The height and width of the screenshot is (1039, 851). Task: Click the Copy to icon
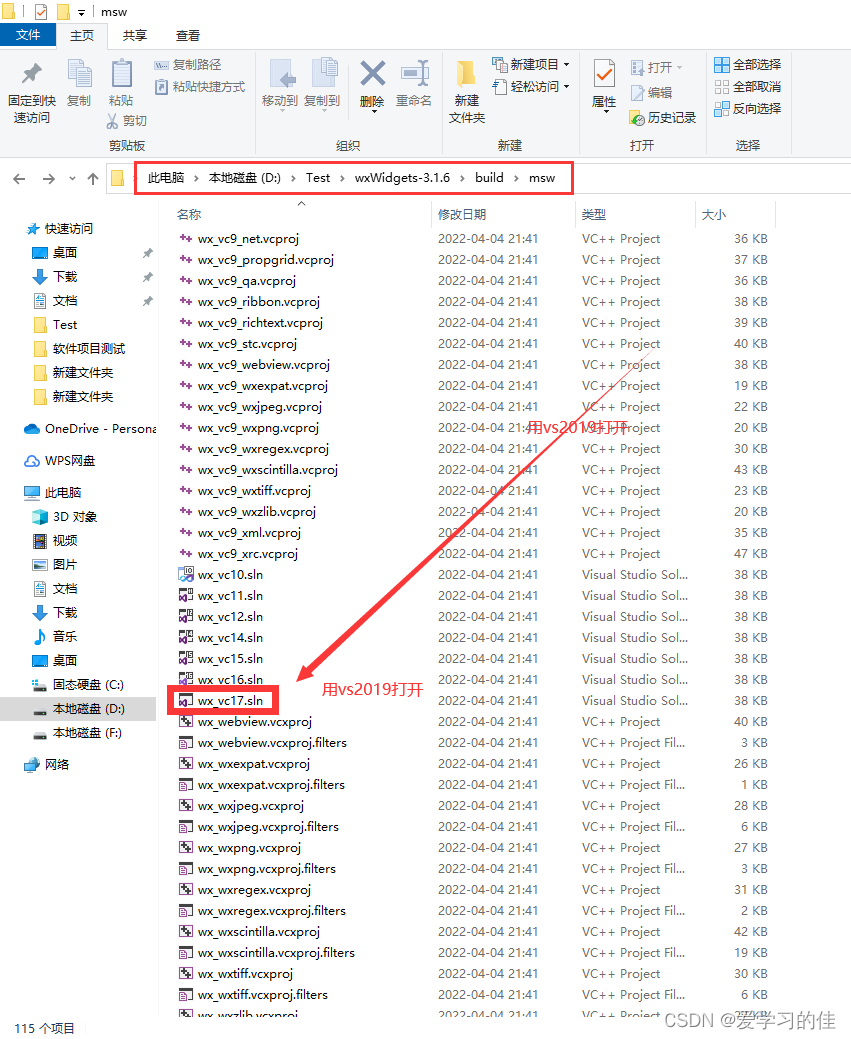[x=325, y=73]
